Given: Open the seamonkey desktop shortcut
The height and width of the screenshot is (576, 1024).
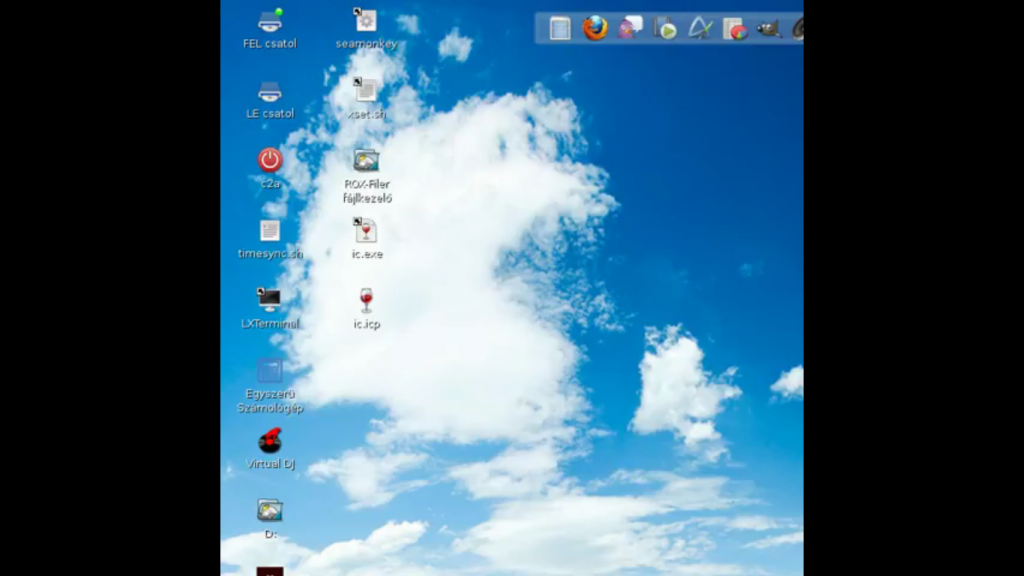Looking at the screenshot, I should [366, 21].
